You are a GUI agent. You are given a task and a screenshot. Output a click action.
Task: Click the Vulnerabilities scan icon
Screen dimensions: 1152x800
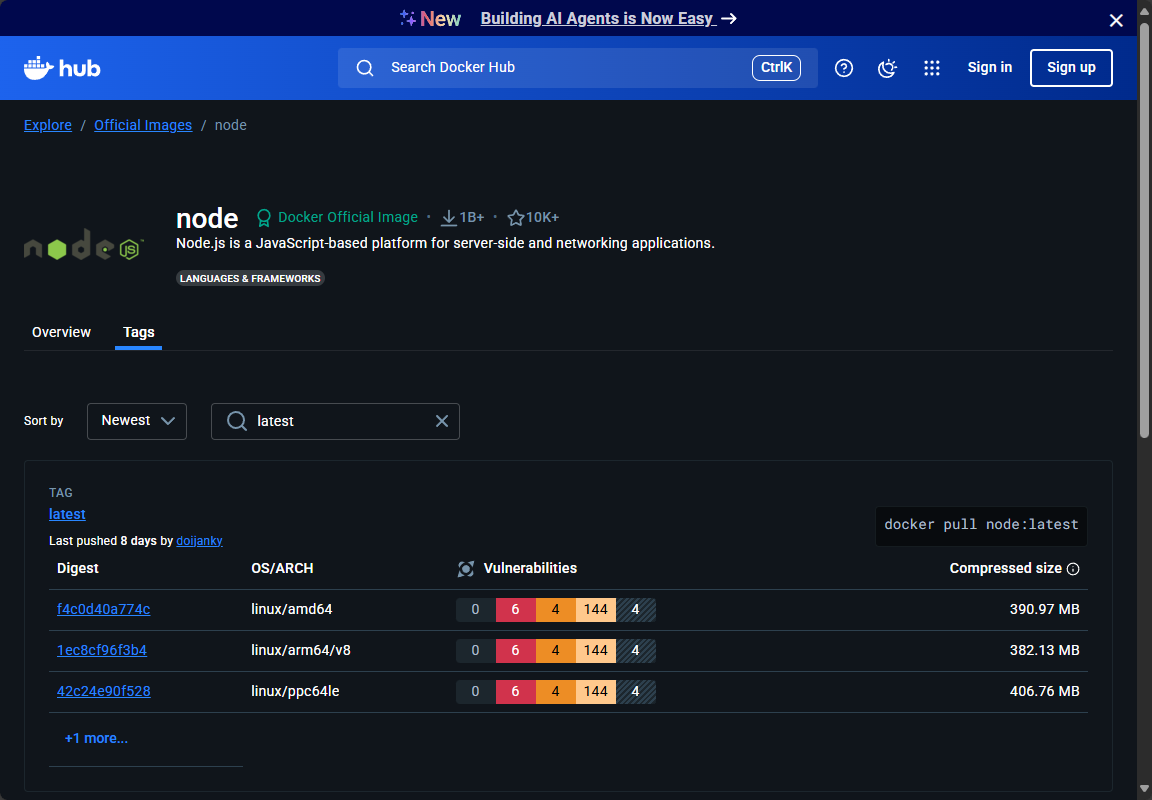pyautogui.click(x=466, y=569)
